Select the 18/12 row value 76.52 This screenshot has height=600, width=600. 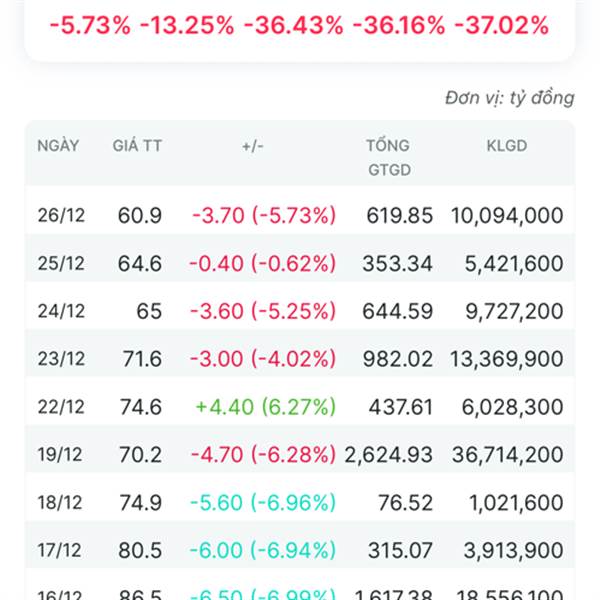(405, 502)
